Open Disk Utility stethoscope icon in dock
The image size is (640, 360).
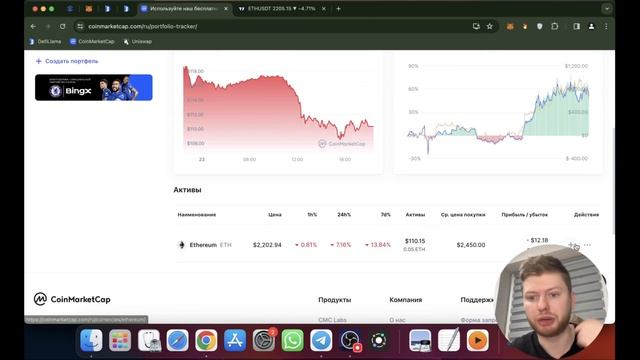click(x=149, y=340)
